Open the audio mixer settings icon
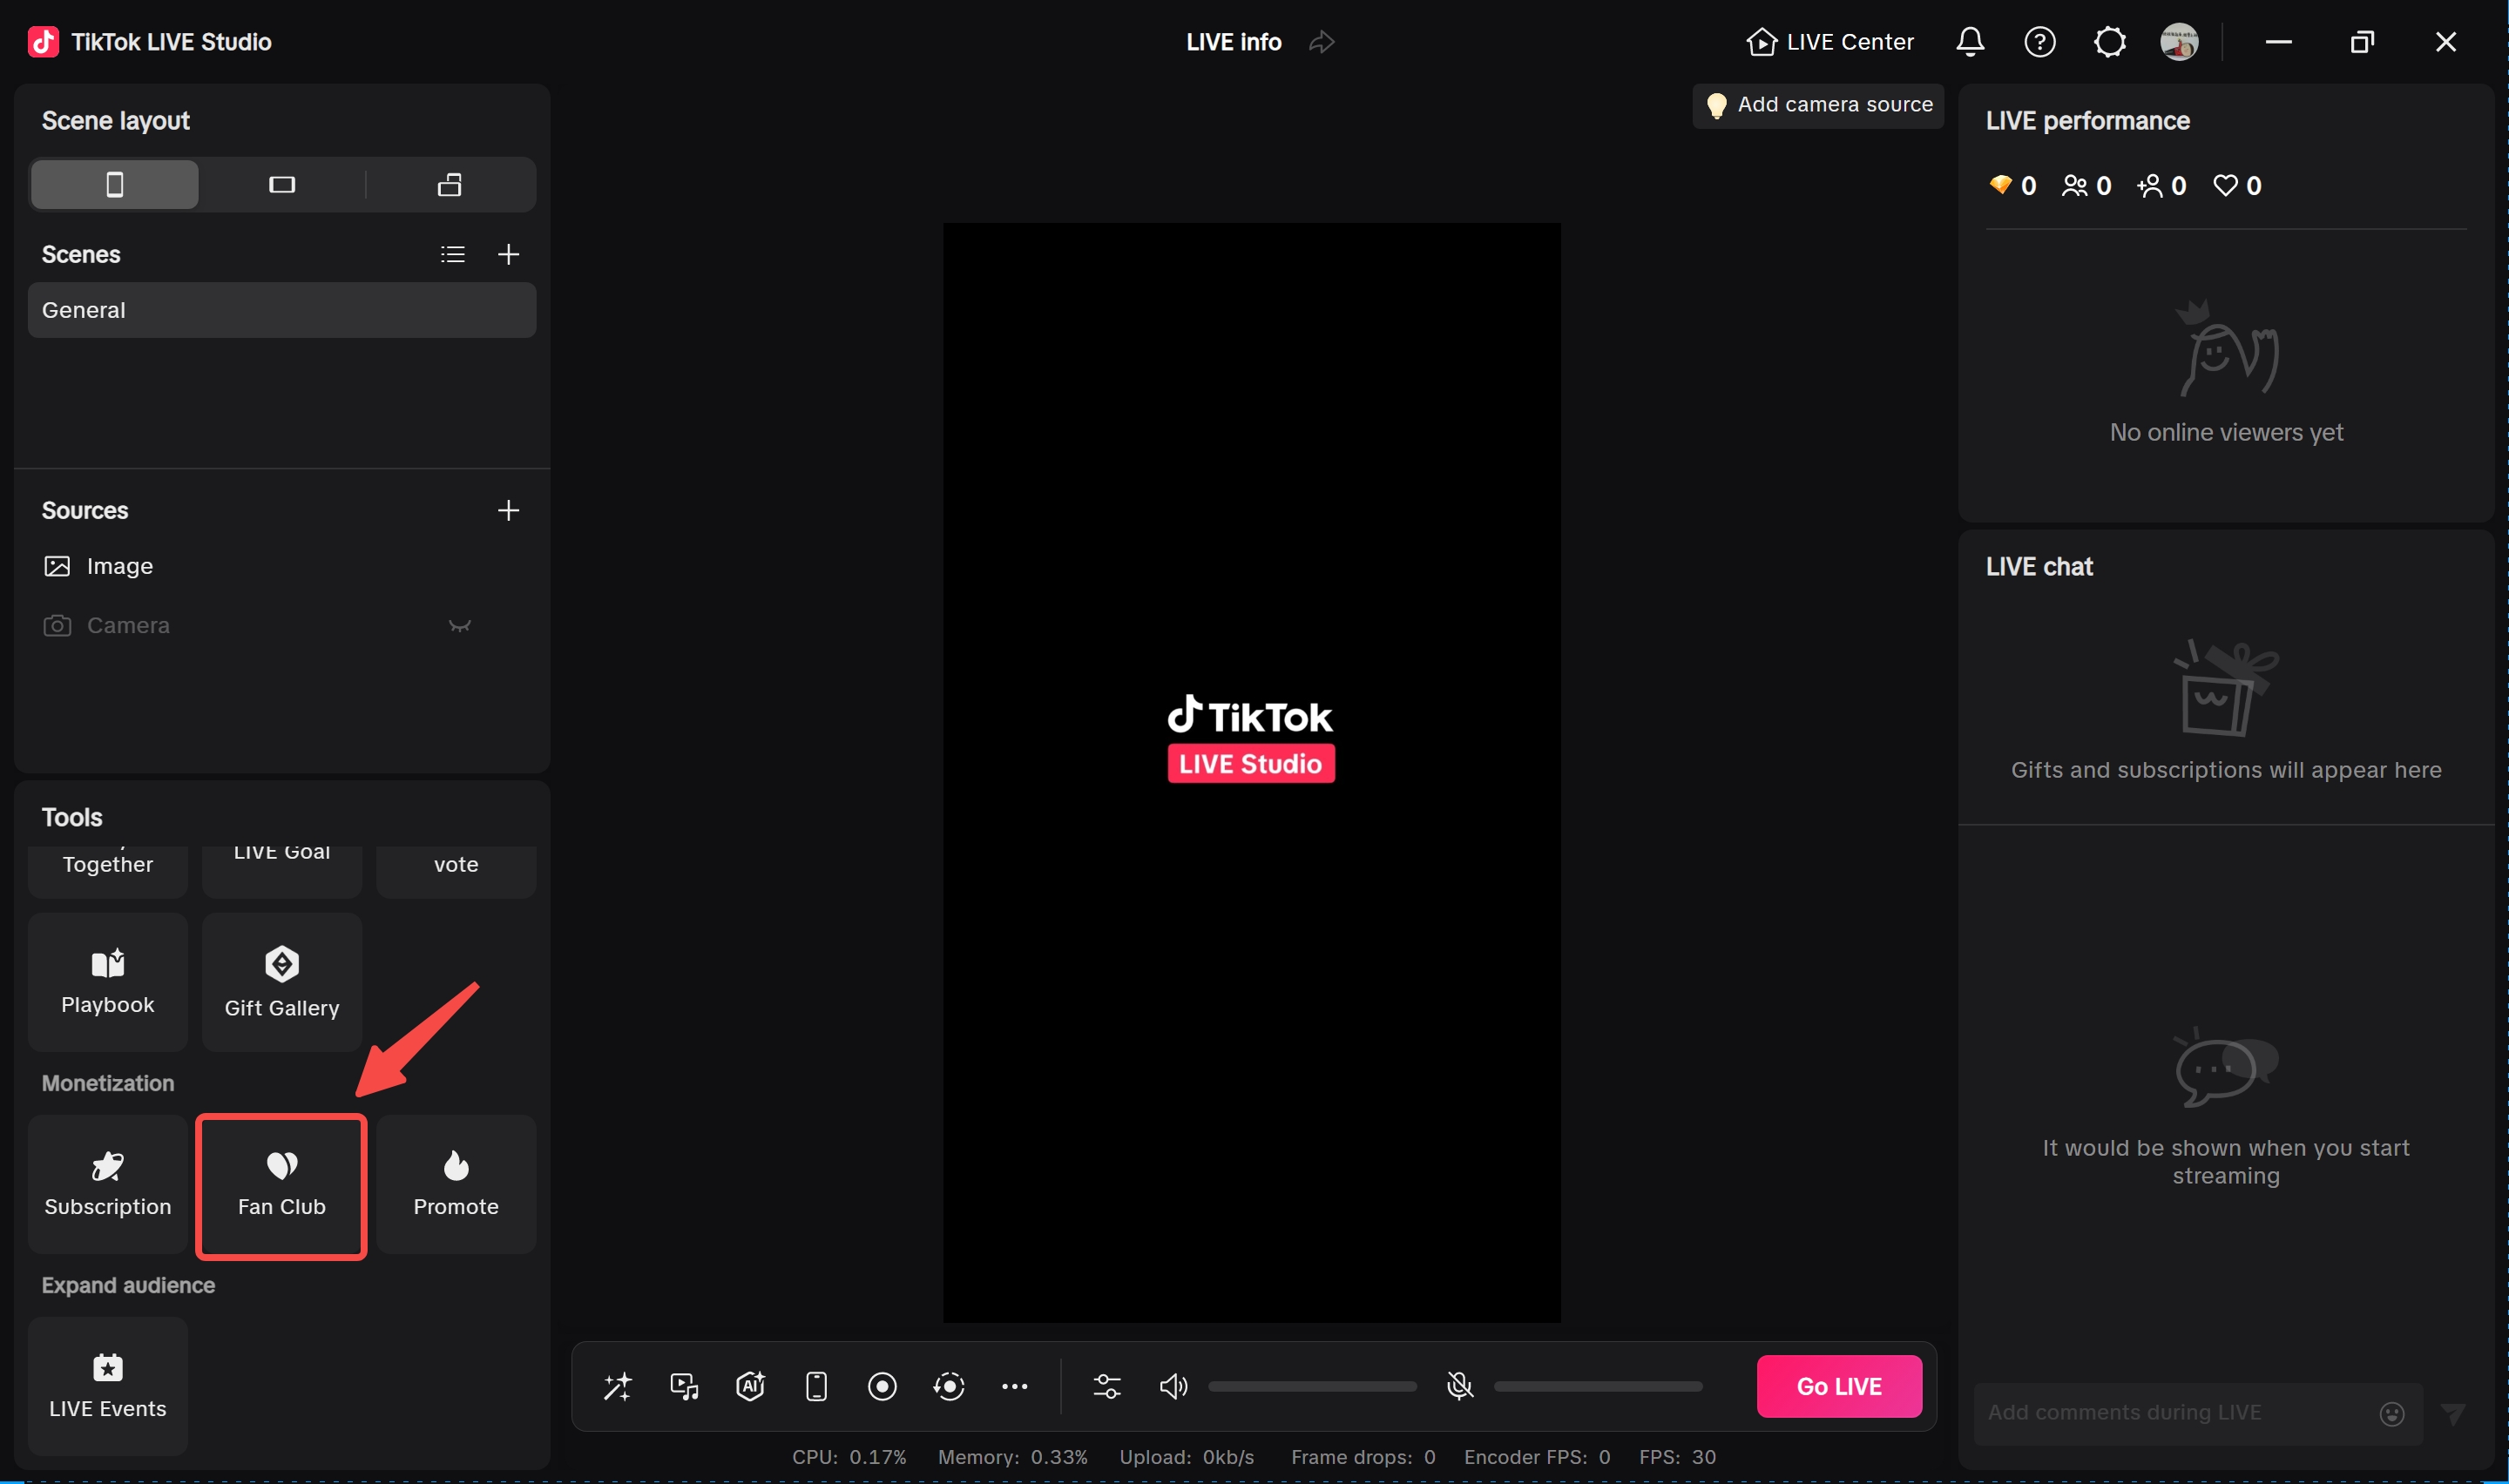This screenshot has width=2509, height=1484. [1107, 1386]
